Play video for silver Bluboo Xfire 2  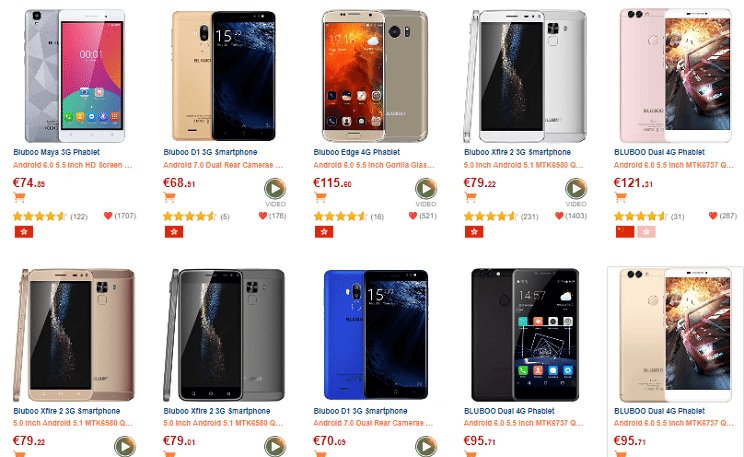coord(576,189)
